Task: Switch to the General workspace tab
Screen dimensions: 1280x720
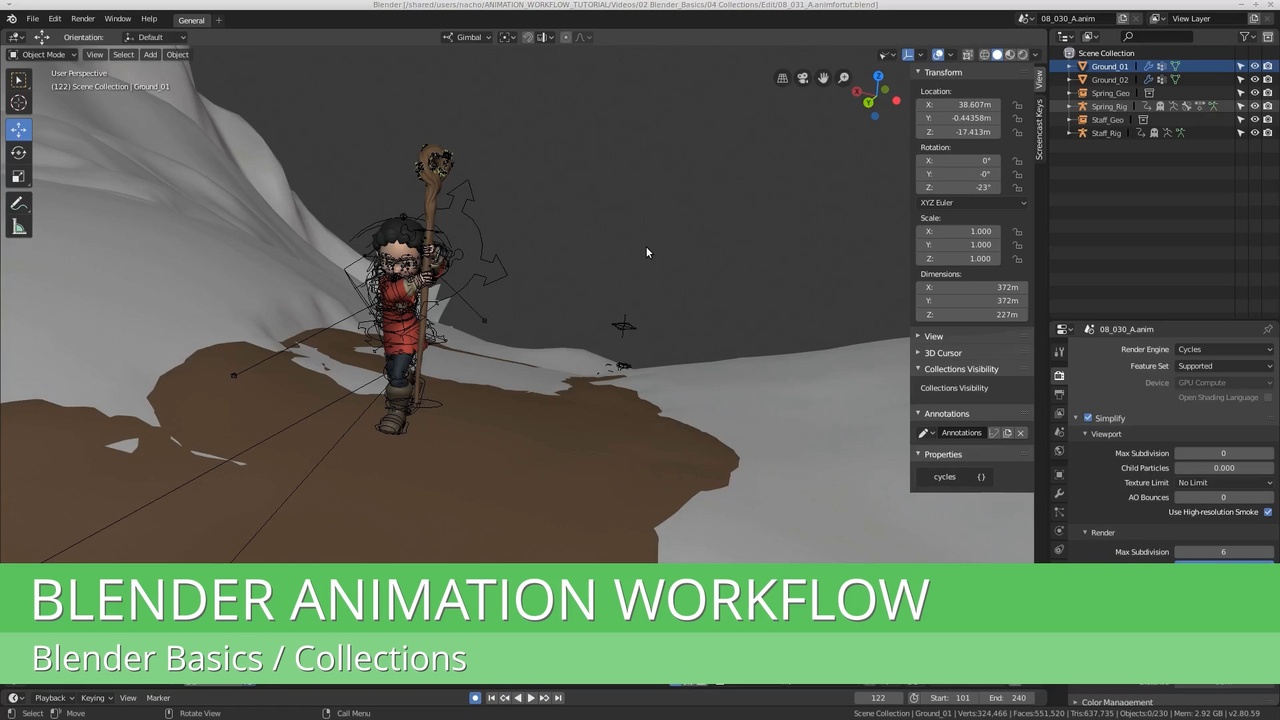Action: coord(191,20)
